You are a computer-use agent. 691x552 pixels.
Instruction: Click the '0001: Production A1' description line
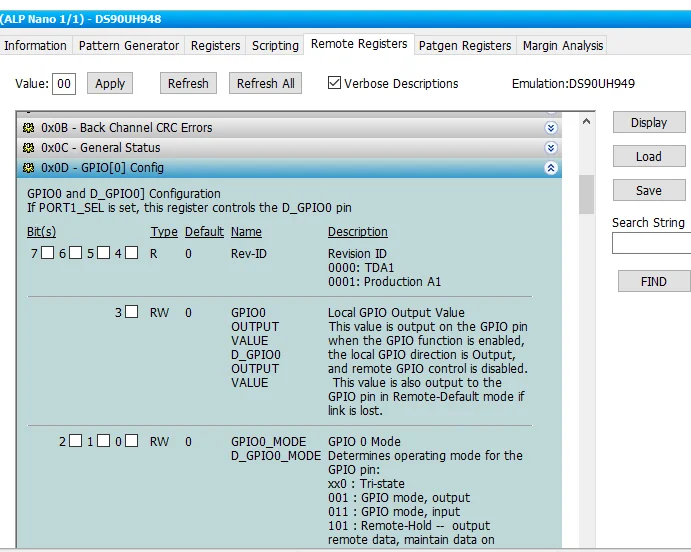(x=384, y=282)
